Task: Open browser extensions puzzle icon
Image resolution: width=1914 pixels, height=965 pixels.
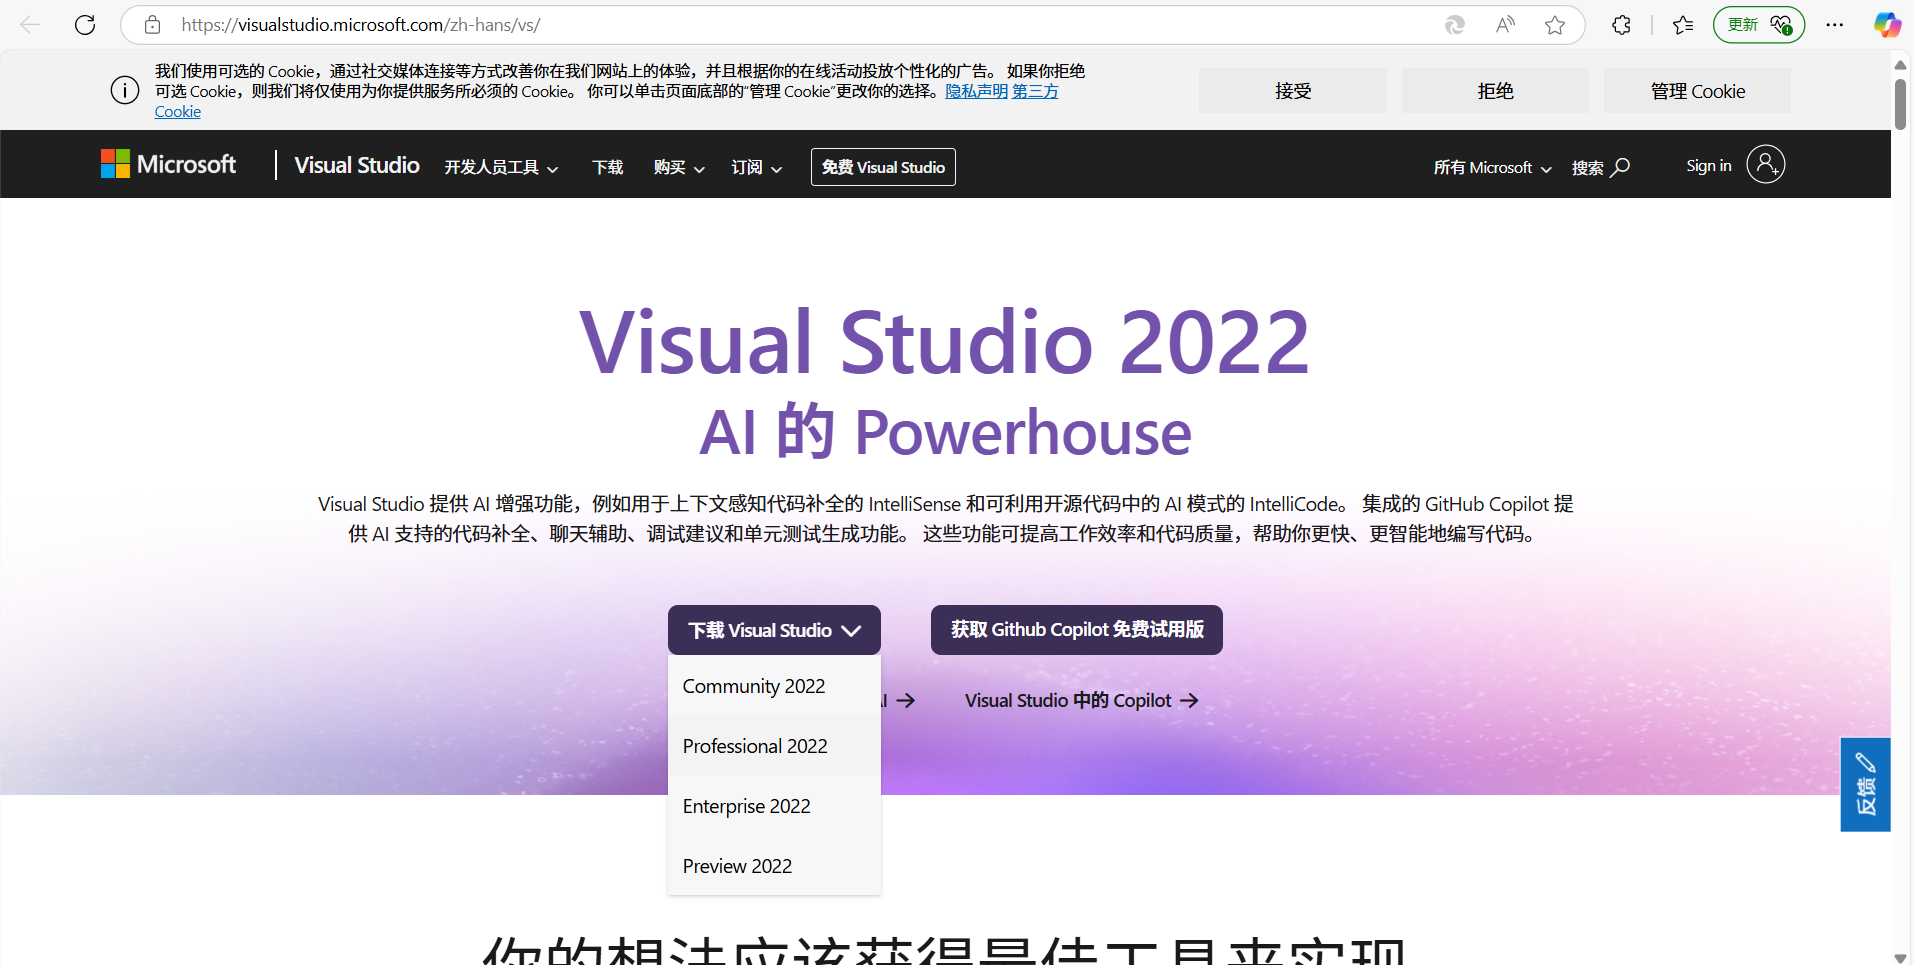Action: click(x=1621, y=25)
